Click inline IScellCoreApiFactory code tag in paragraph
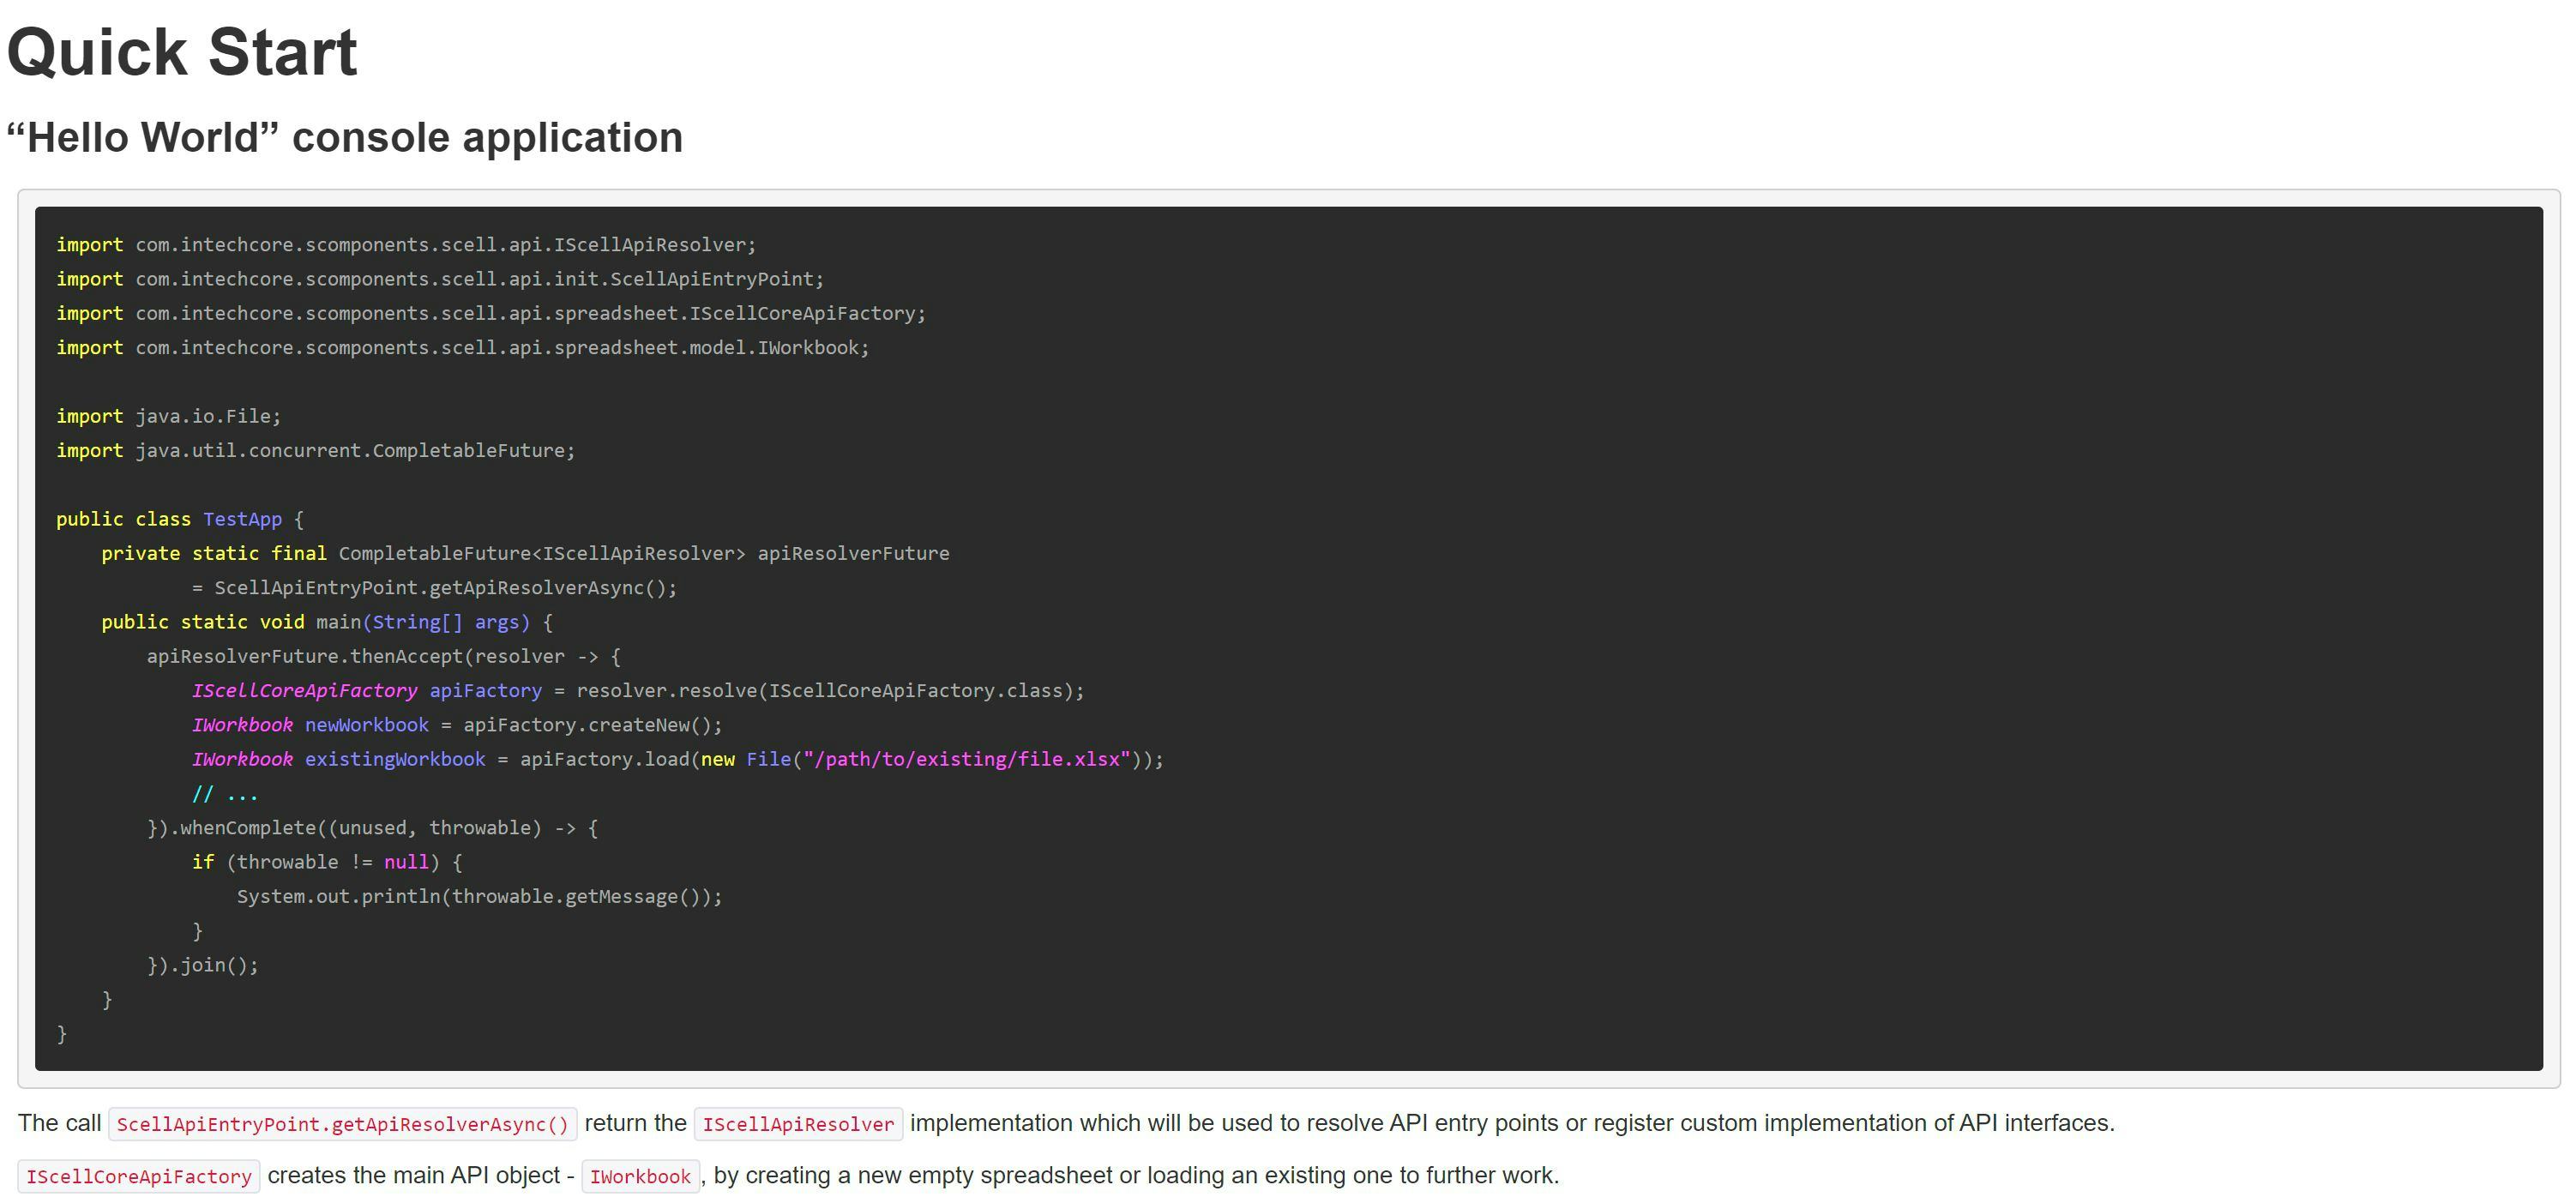The width and height of the screenshot is (2576, 1203). 139,1176
